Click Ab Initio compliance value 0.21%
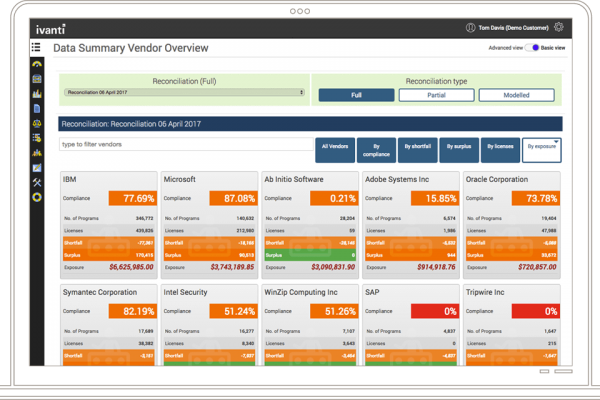 [334, 198]
